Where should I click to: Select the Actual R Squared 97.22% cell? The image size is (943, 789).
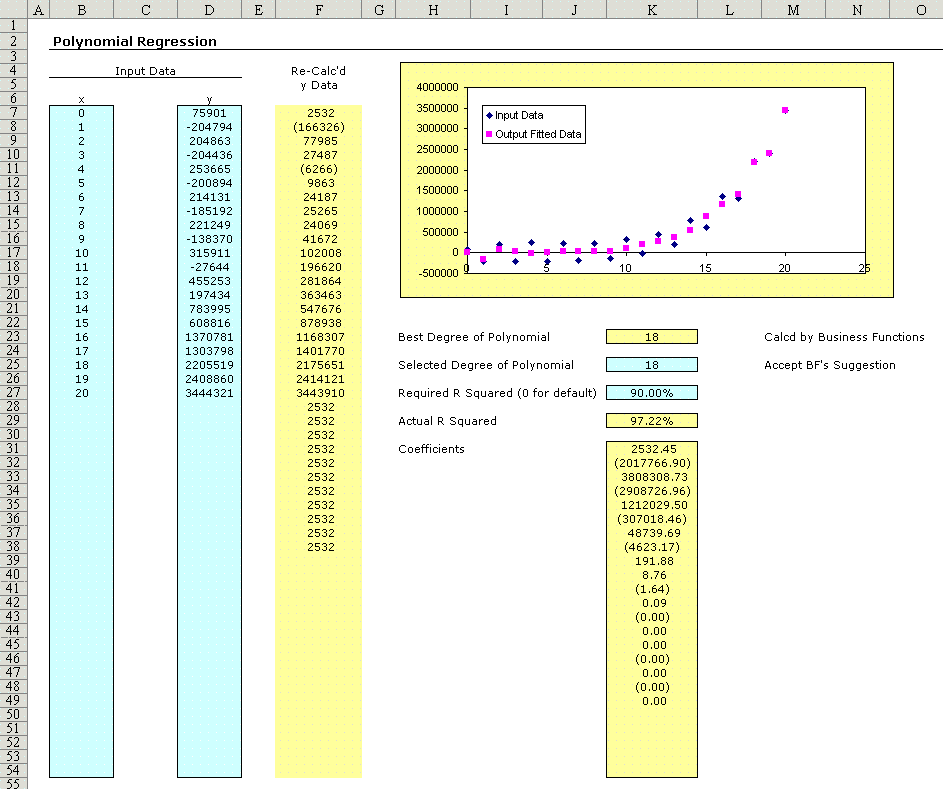(651, 421)
